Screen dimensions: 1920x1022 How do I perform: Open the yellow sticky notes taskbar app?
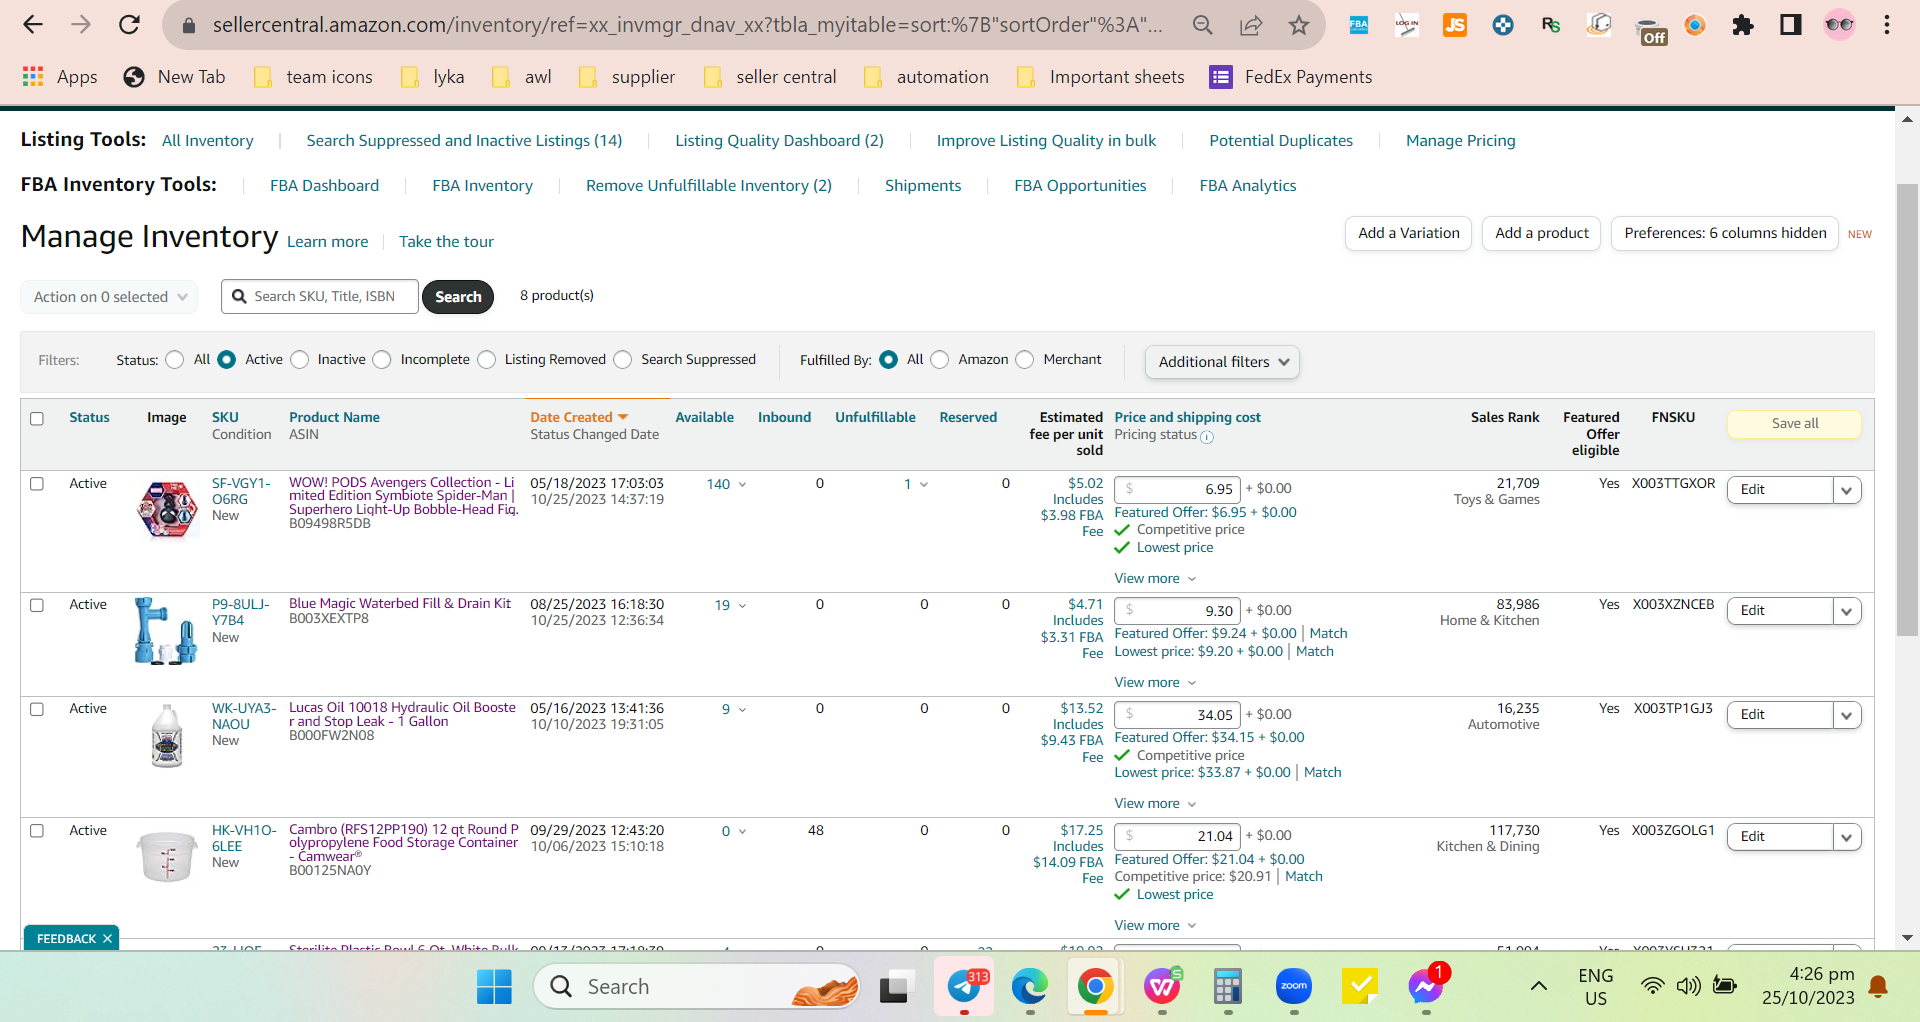tap(1360, 987)
